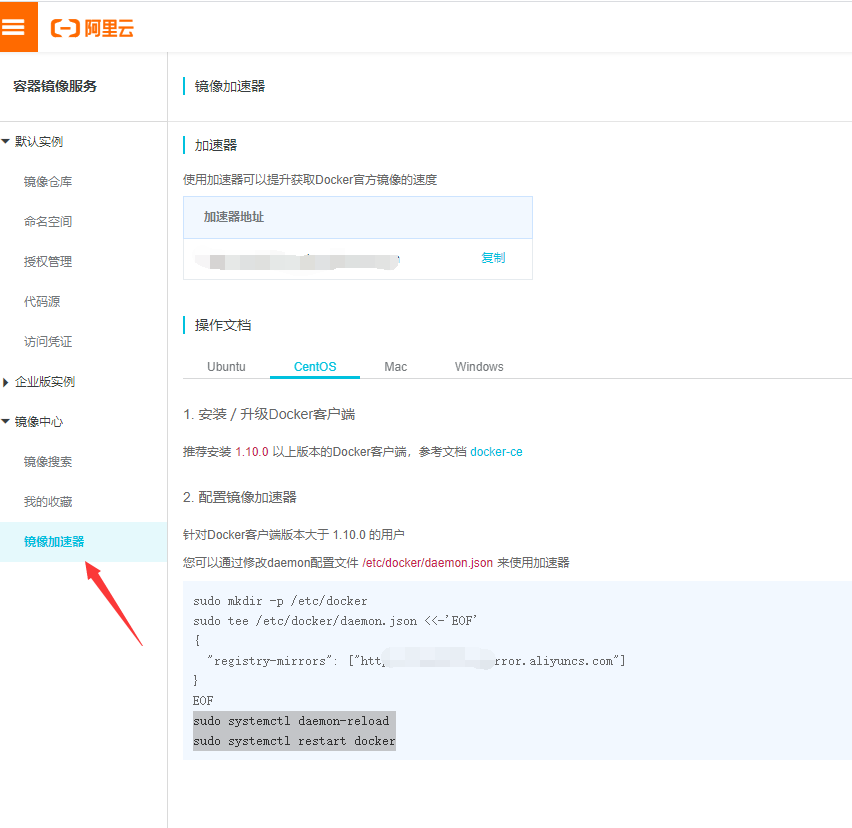Switch to the Ubuntu tab
Viewport: 852px width, 828px height.
coord(226,366)
